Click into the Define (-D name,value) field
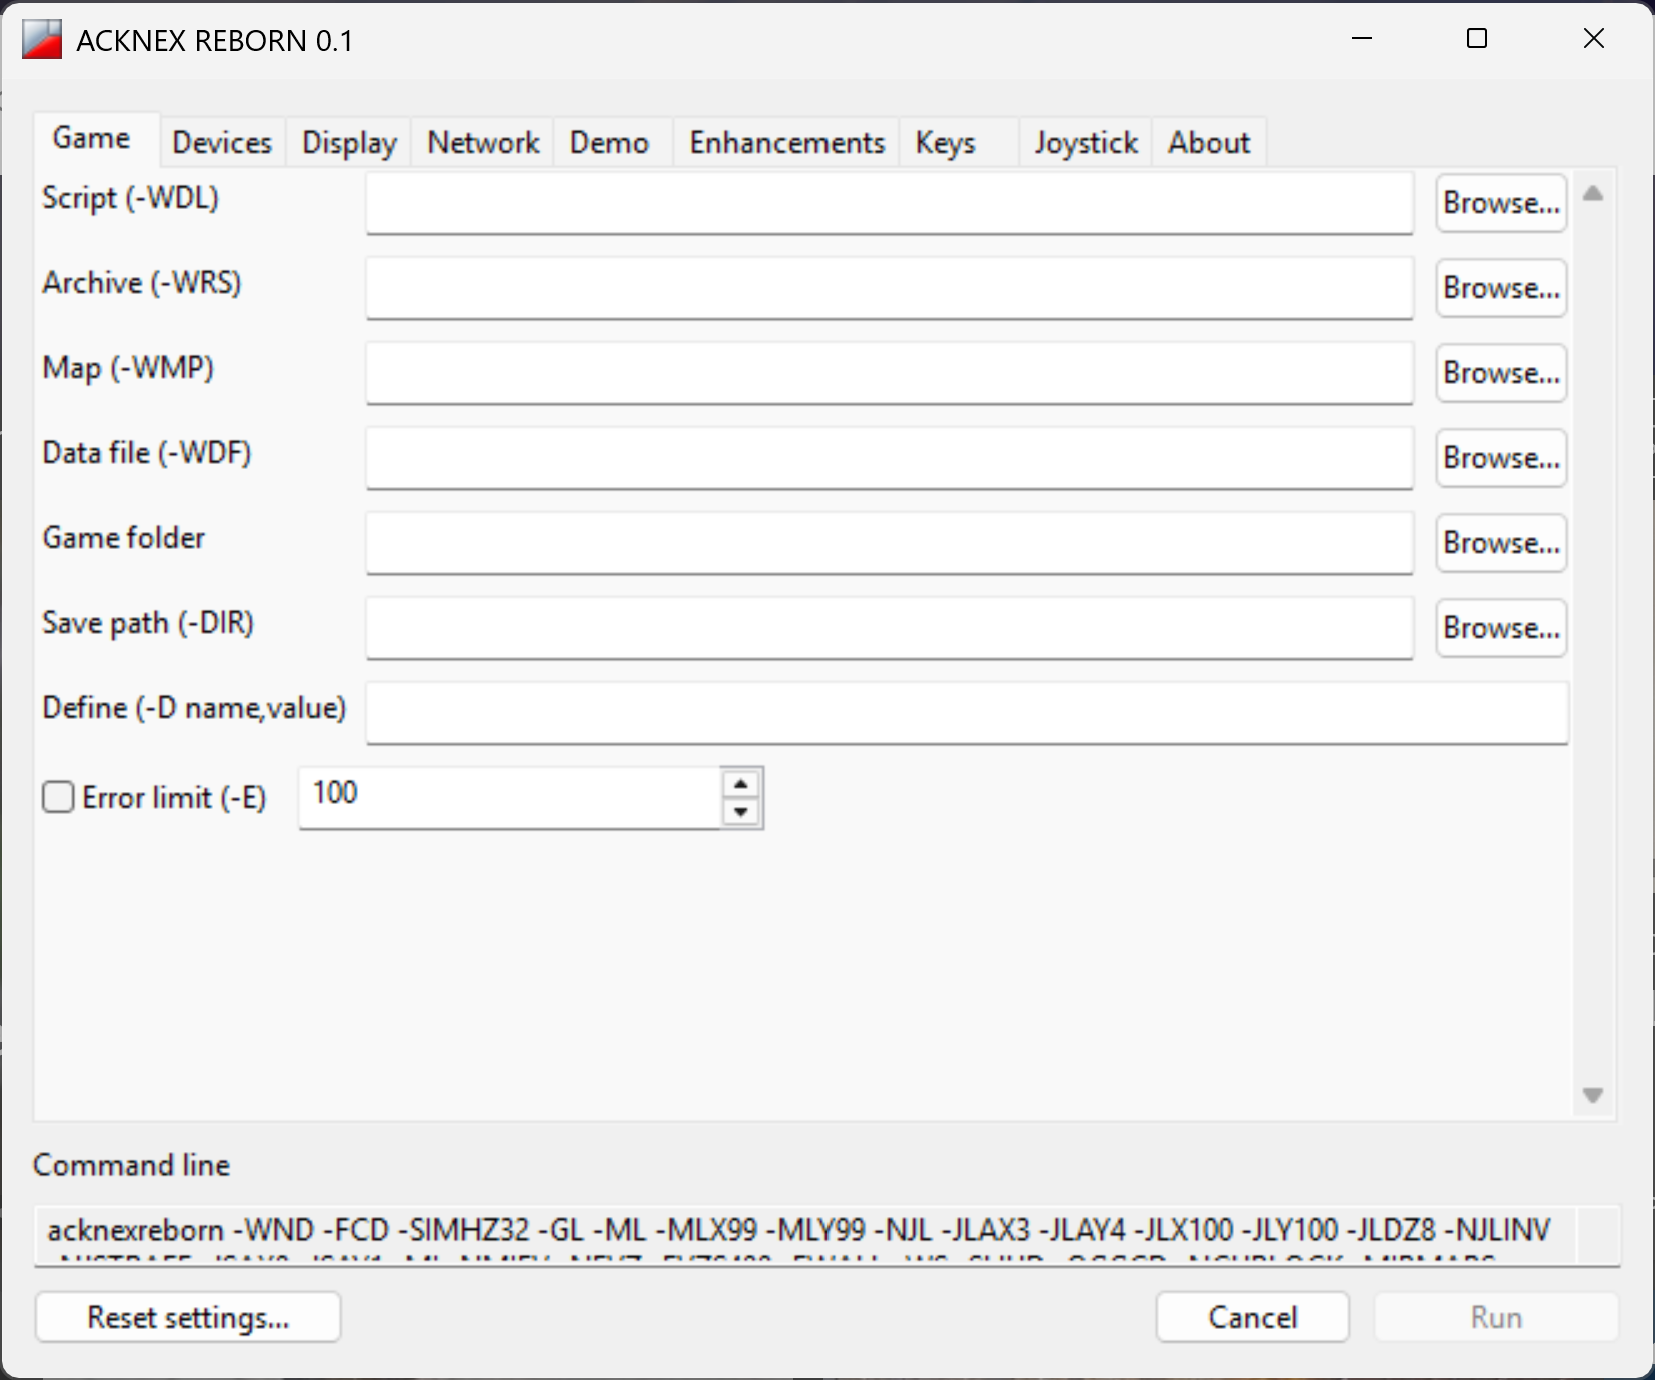This screenshot has width=1655, height=1380. click(x=967, y=713)
